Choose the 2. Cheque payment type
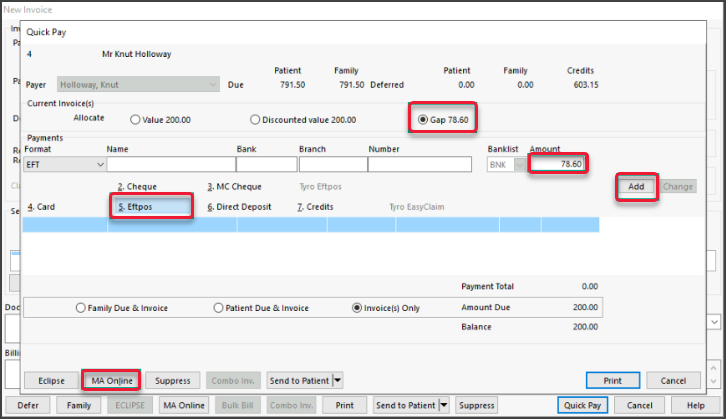The width and height of the screenshot is (726, 419). click(x=137, y=187)
